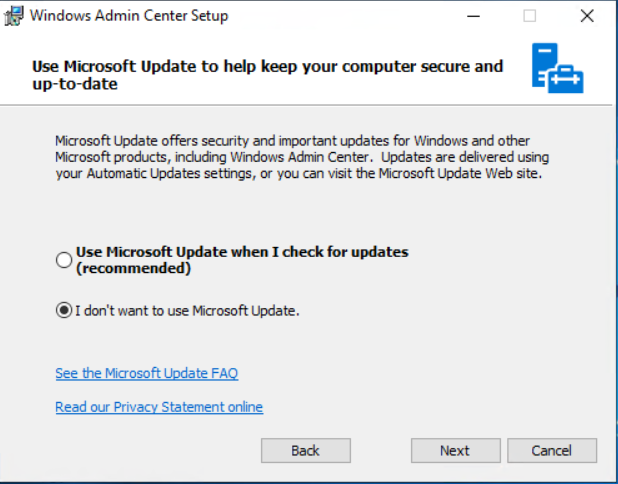Click the "Windows Admin Center Setup" title bar text

[130, 16]
